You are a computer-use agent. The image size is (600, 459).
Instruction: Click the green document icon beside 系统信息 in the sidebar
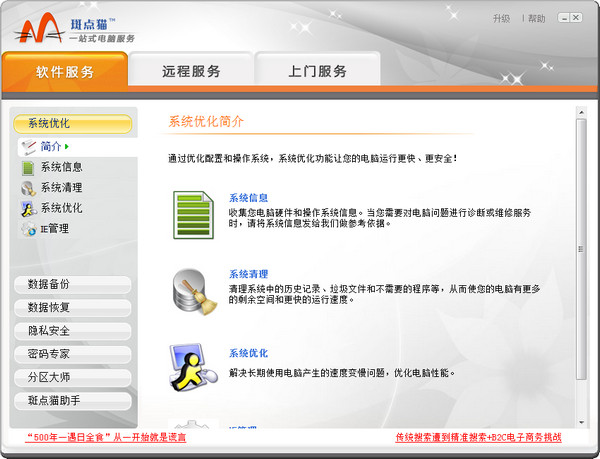coord(28,168)
